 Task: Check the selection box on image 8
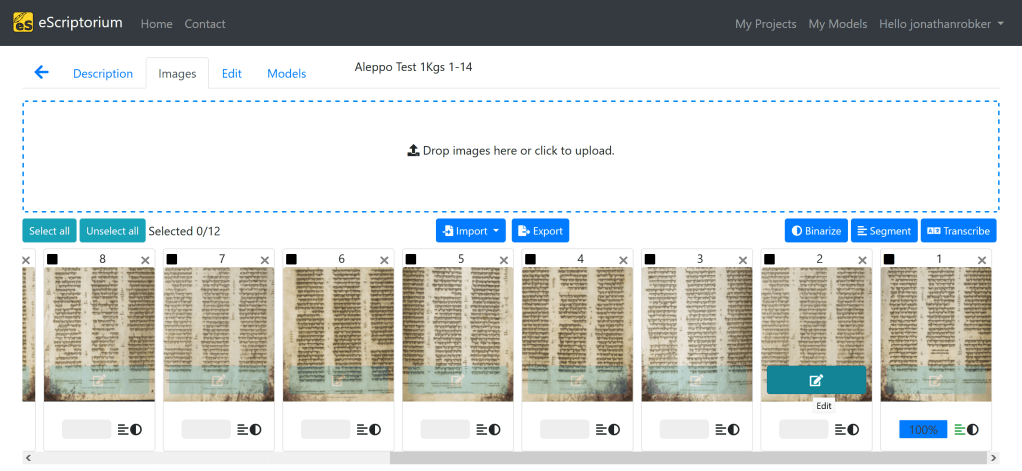pyautogui.click(x=52, y=260)
